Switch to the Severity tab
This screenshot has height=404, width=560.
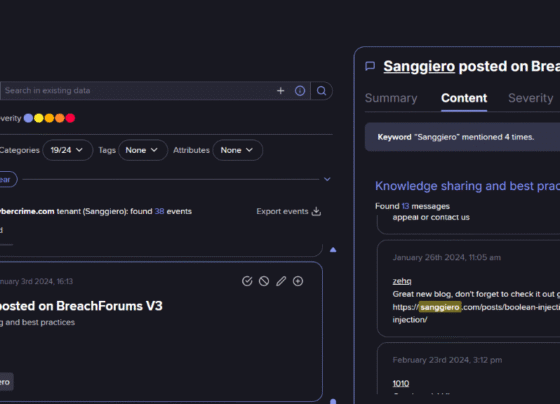tap(530, 98)
